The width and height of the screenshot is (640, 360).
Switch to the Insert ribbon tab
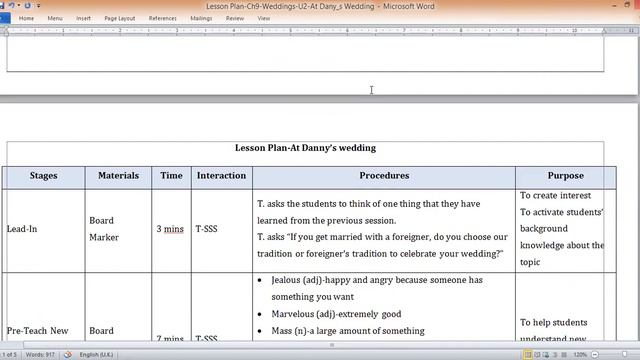[x=83, y=18]
